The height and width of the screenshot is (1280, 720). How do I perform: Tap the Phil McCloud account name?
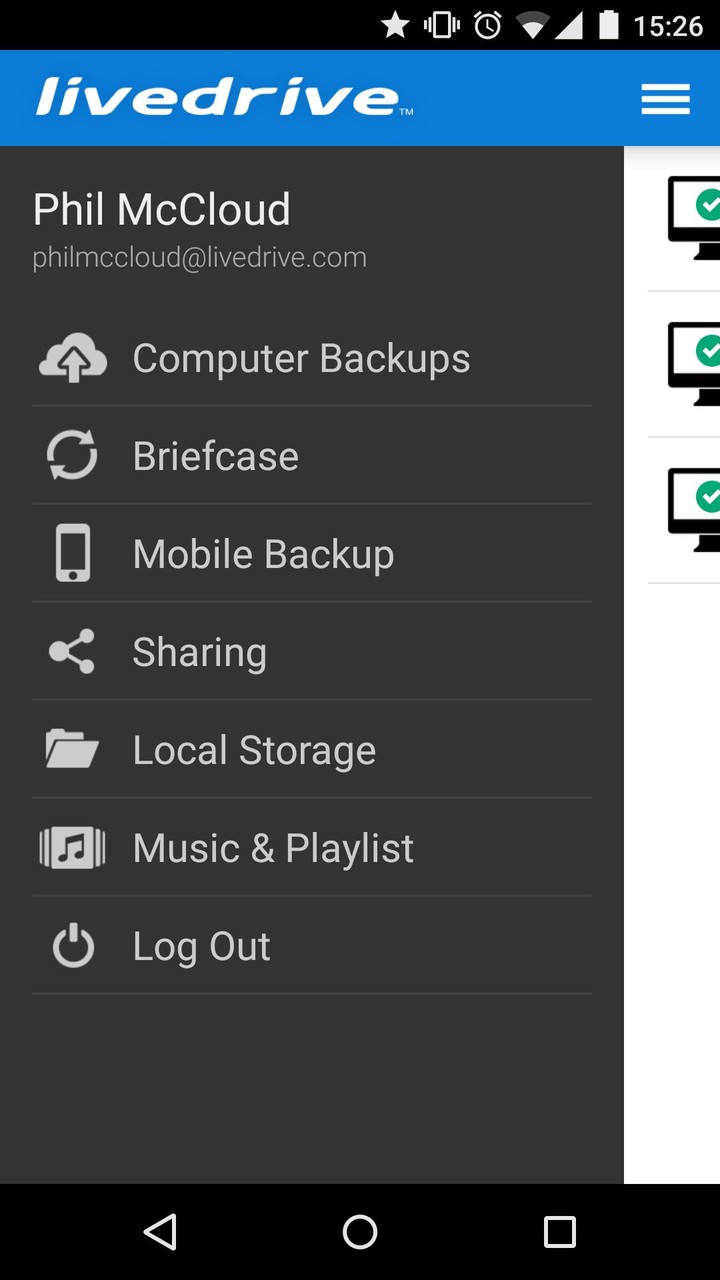click(x=162, y=210)
